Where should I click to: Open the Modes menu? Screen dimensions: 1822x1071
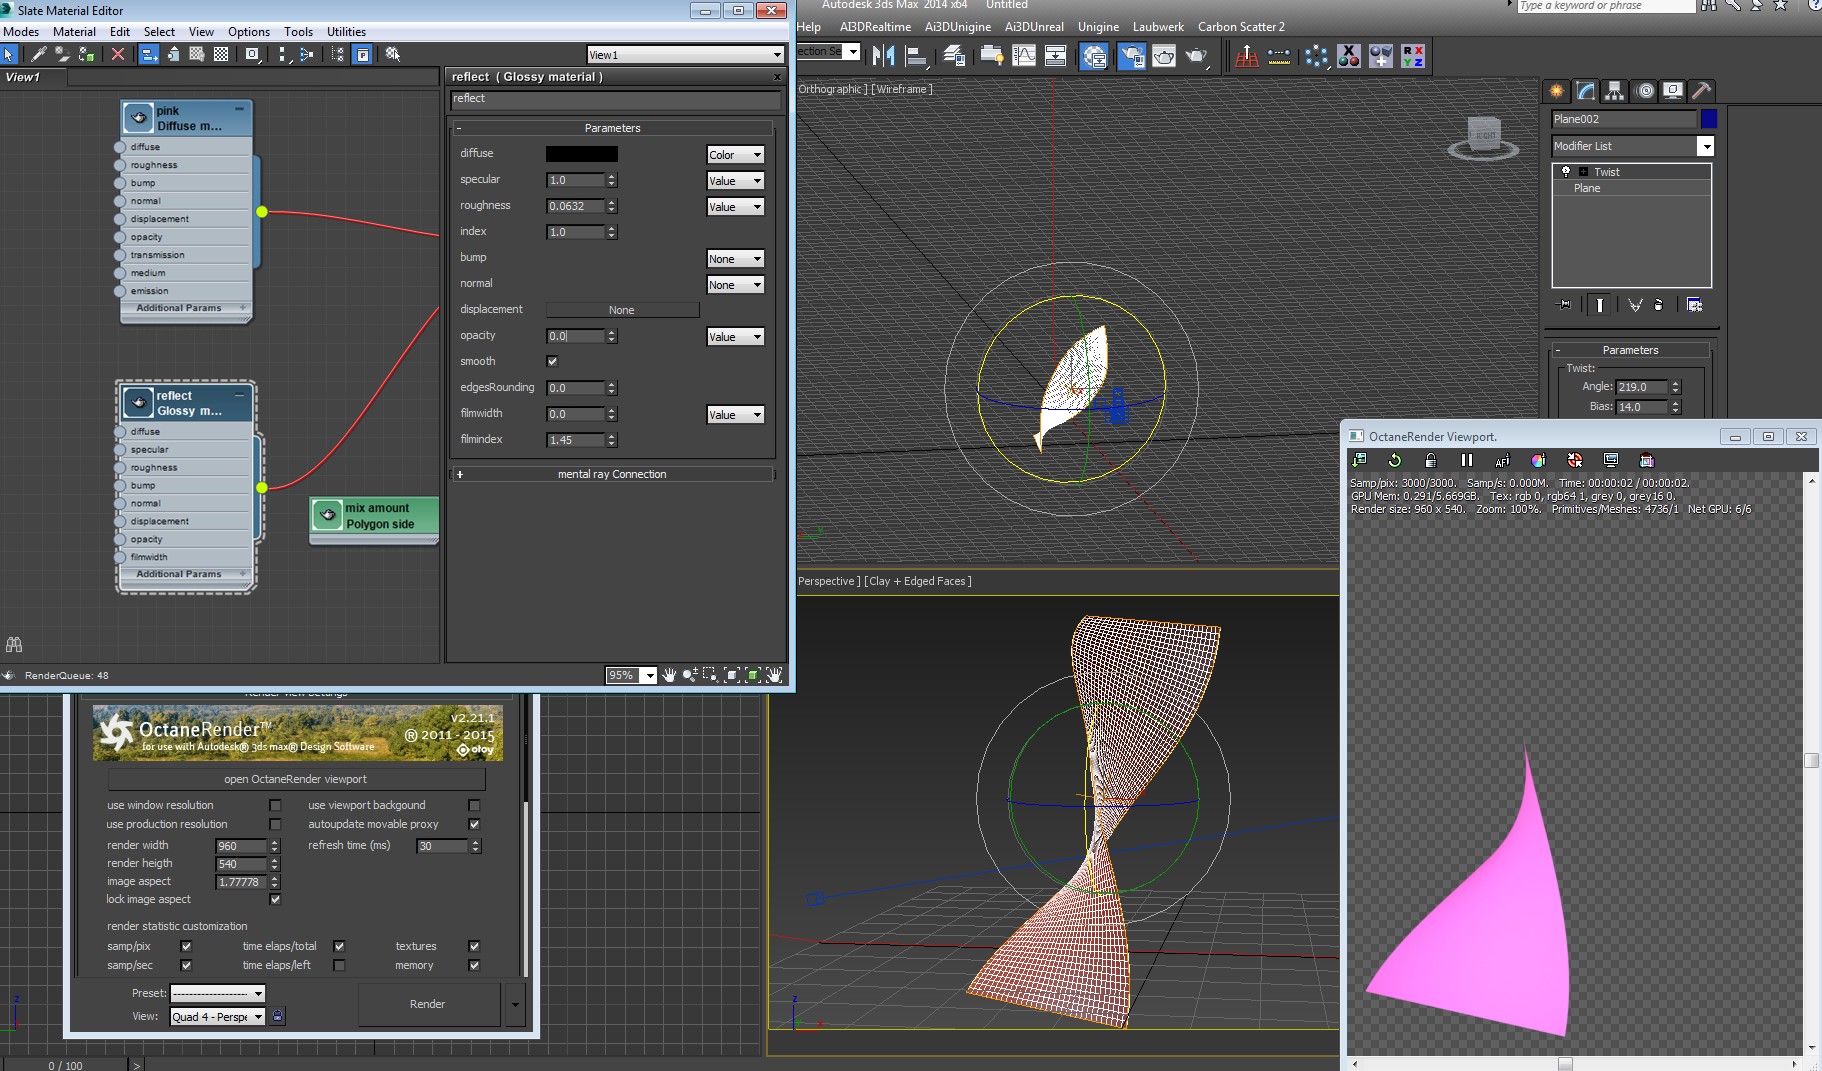[21, 32]
